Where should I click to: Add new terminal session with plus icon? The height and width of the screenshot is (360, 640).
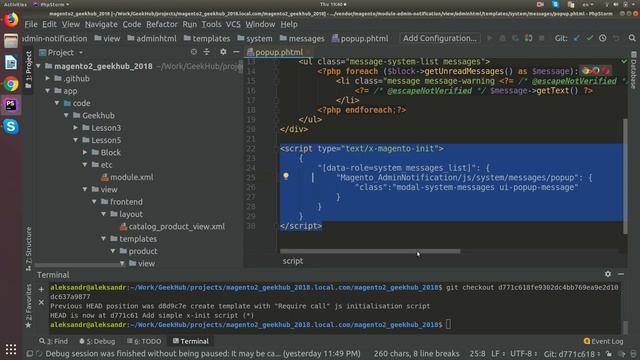pos(41,289)
